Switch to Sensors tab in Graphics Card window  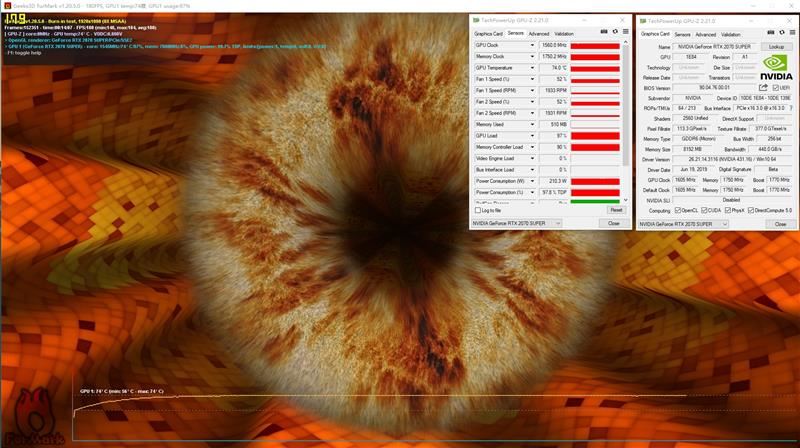coord(682,35)
